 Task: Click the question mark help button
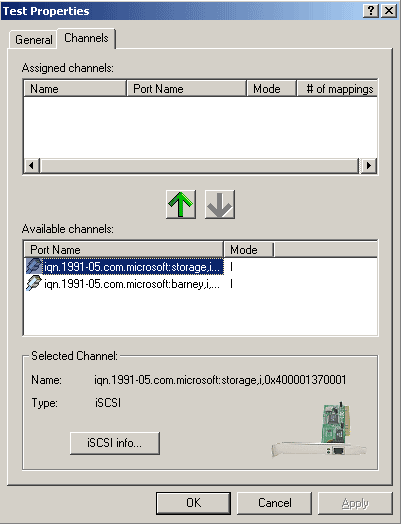(371, 11)
